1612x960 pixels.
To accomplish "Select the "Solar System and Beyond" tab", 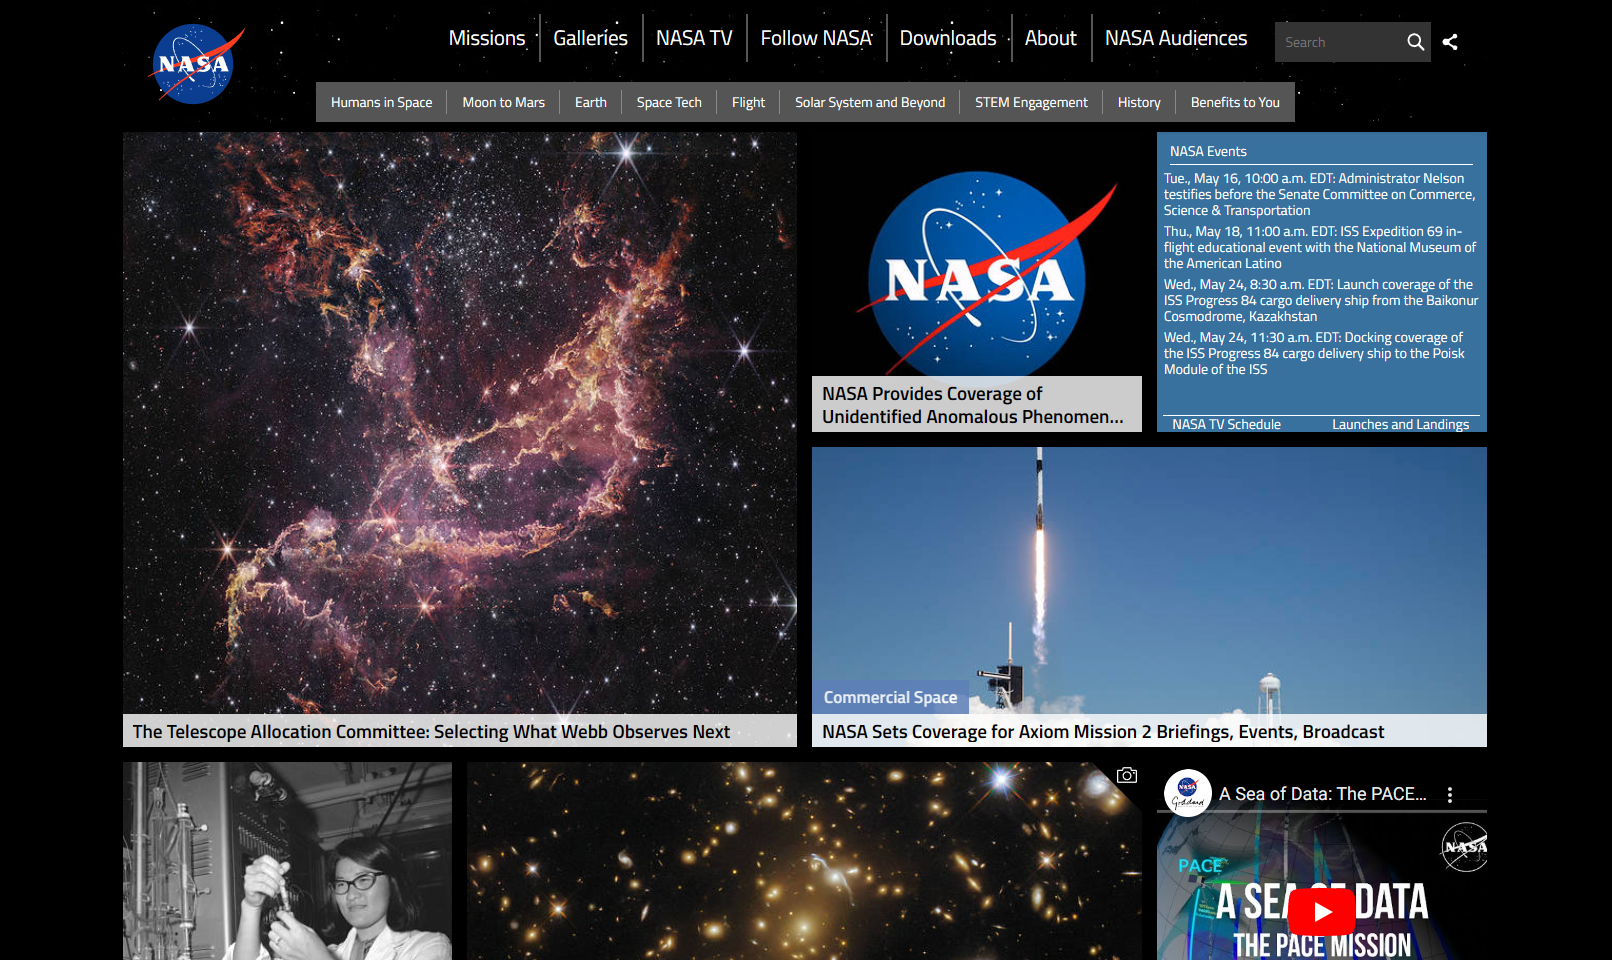I will tap(869, 101).
